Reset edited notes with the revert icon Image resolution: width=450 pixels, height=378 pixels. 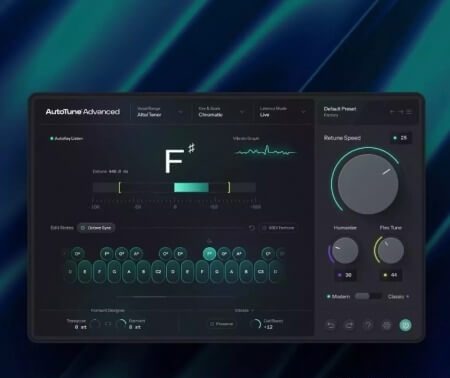(x=252, y=228)
